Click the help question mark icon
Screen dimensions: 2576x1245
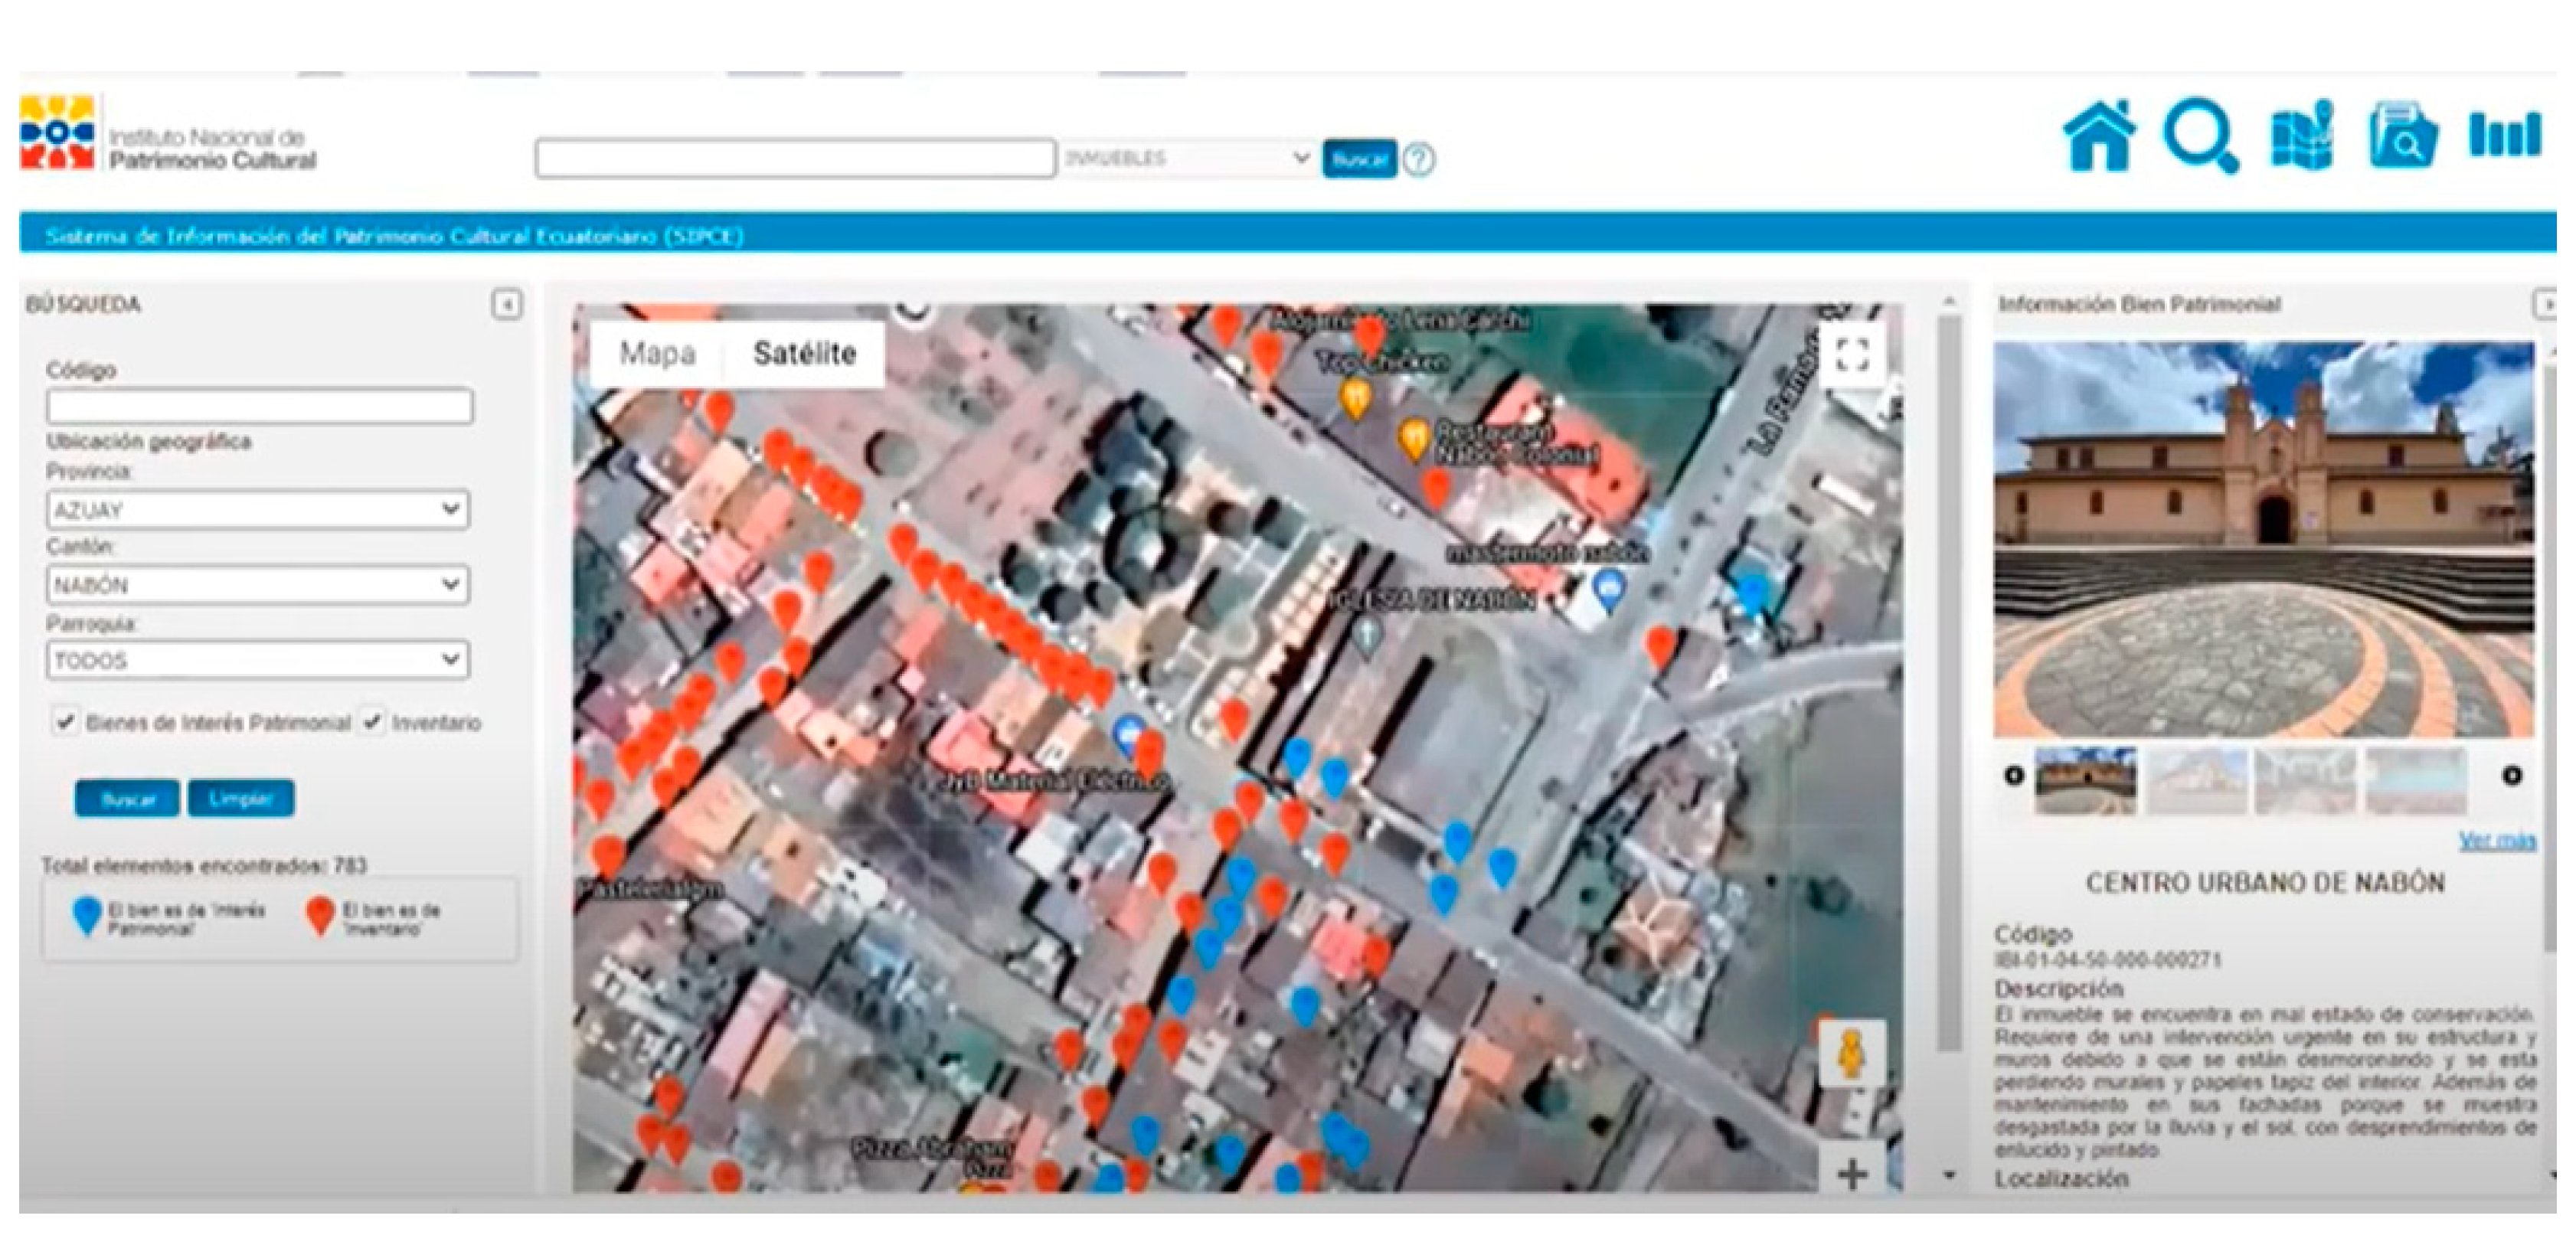click(x=1418, y=159)
